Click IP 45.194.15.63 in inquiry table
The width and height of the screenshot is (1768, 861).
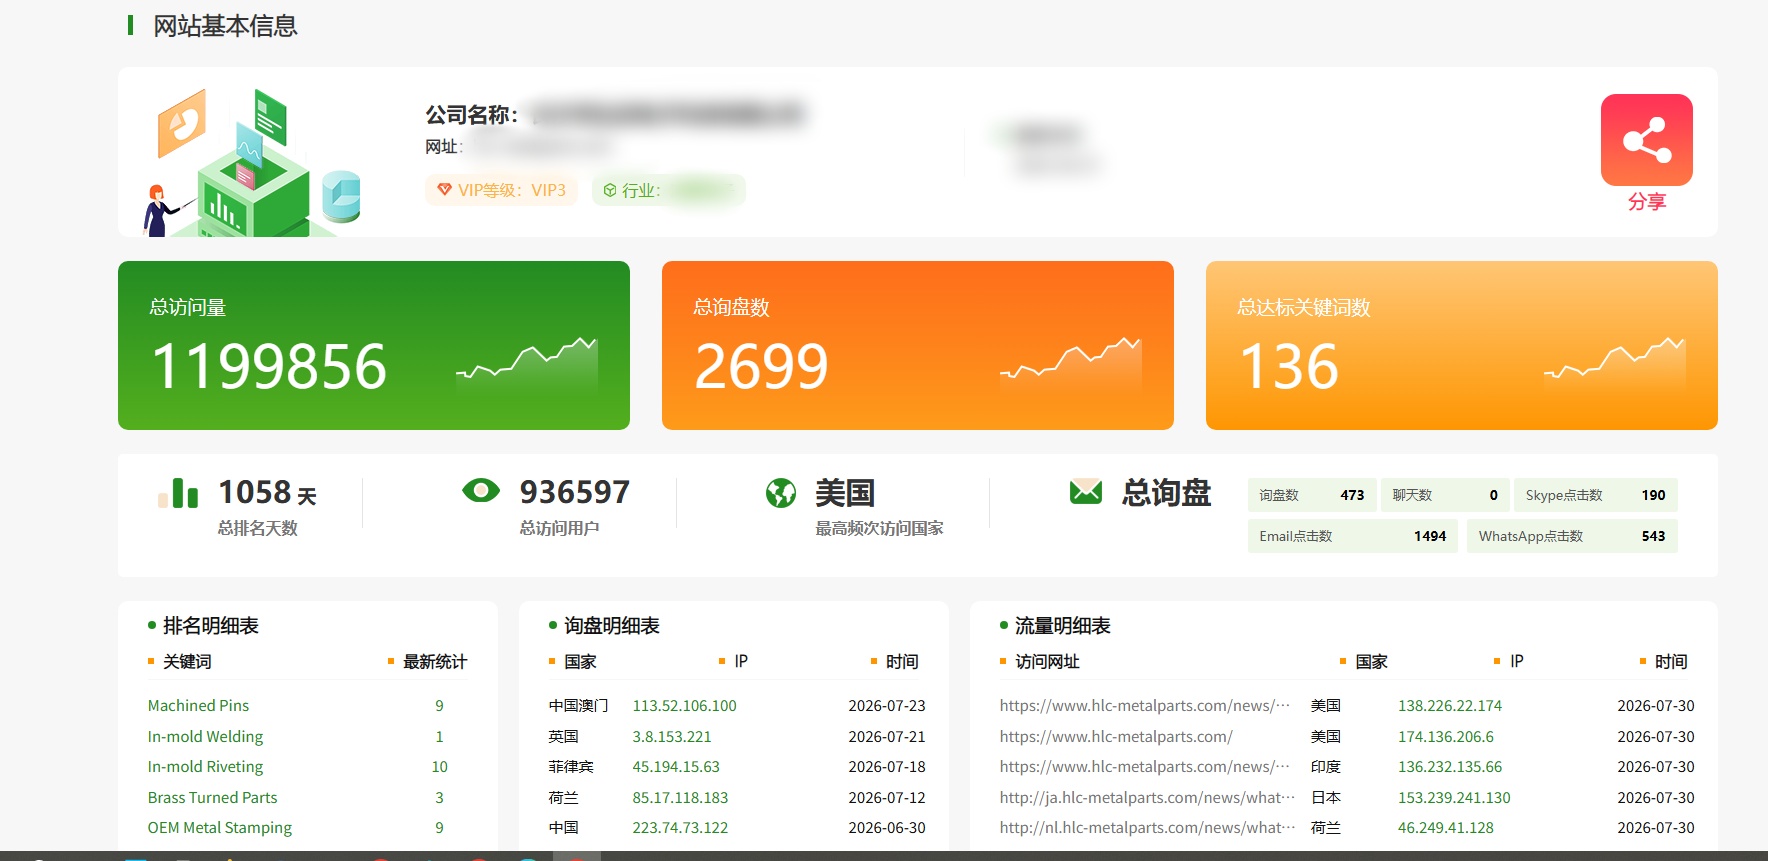[x=676, y=767]
